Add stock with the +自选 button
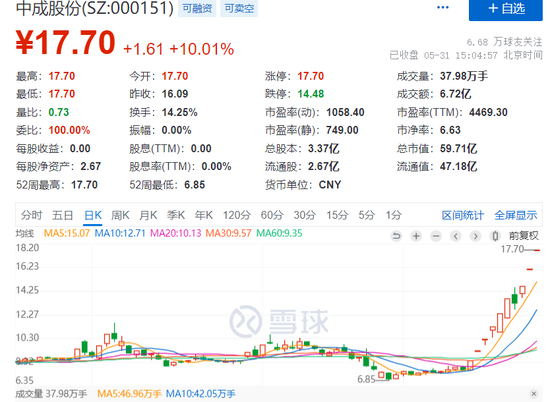The height and width of the screenshot is (402, 550). point(505,9)
